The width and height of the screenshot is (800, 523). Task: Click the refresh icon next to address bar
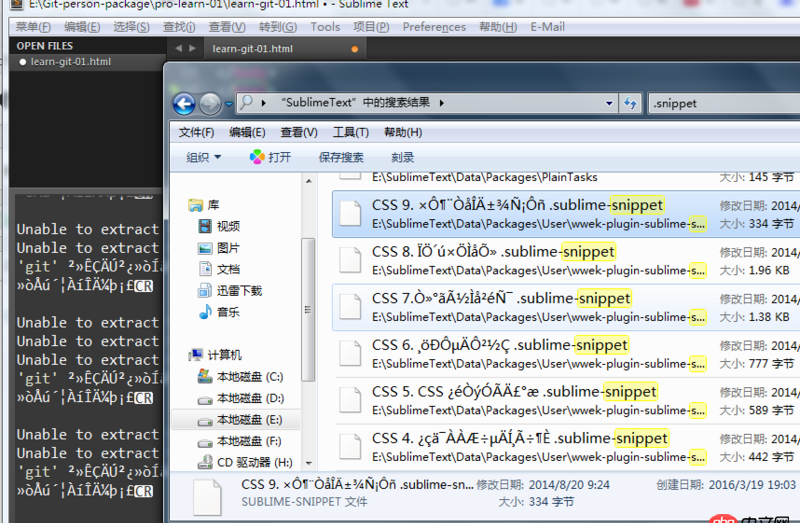pos(631,104)
